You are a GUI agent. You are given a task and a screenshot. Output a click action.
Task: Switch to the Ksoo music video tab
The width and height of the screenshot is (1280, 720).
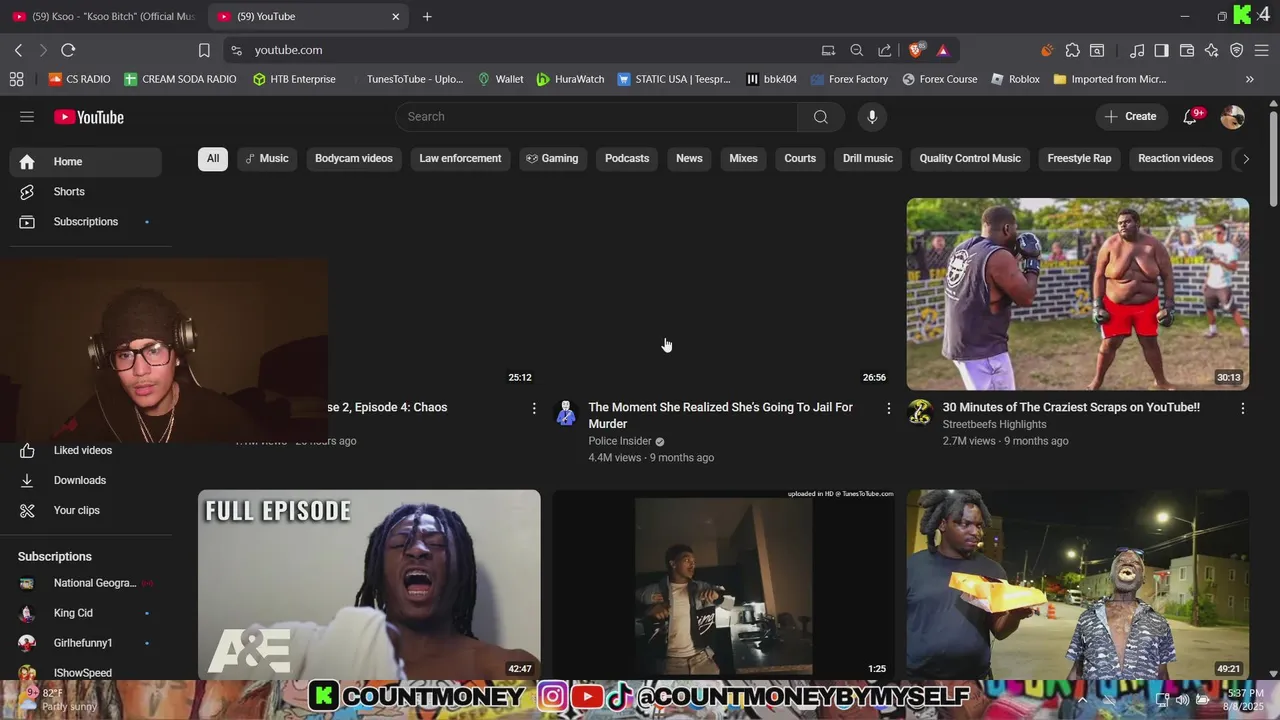(x=103, y=16)
